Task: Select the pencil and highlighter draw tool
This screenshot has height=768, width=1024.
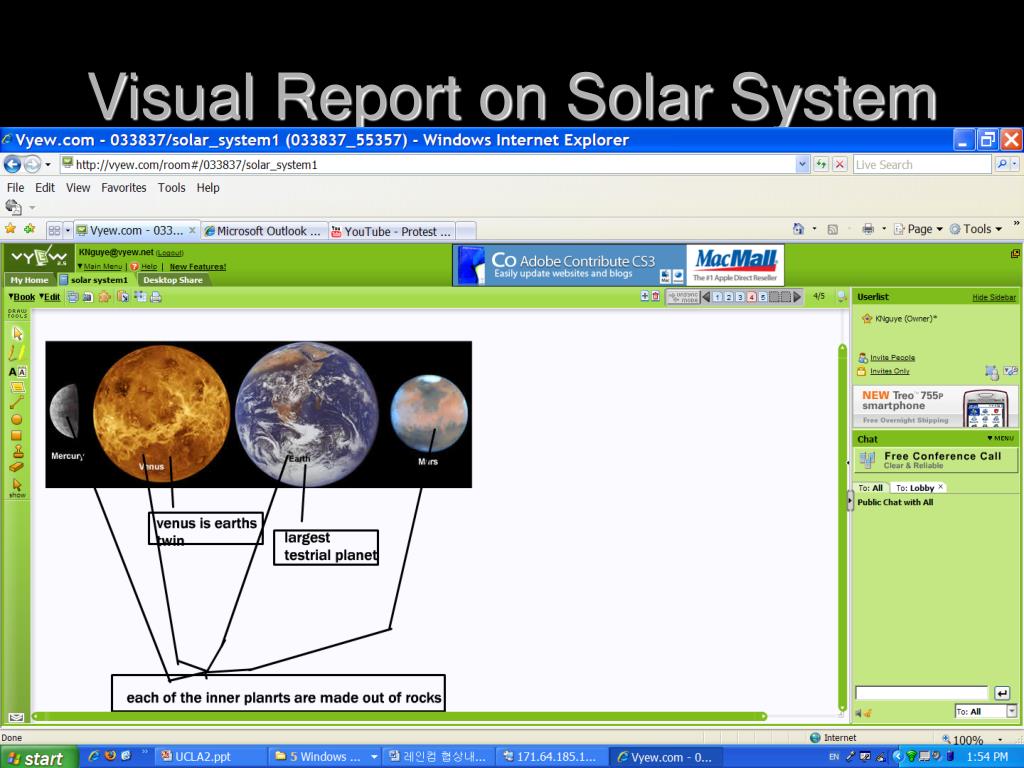Action: click(16, 353)
